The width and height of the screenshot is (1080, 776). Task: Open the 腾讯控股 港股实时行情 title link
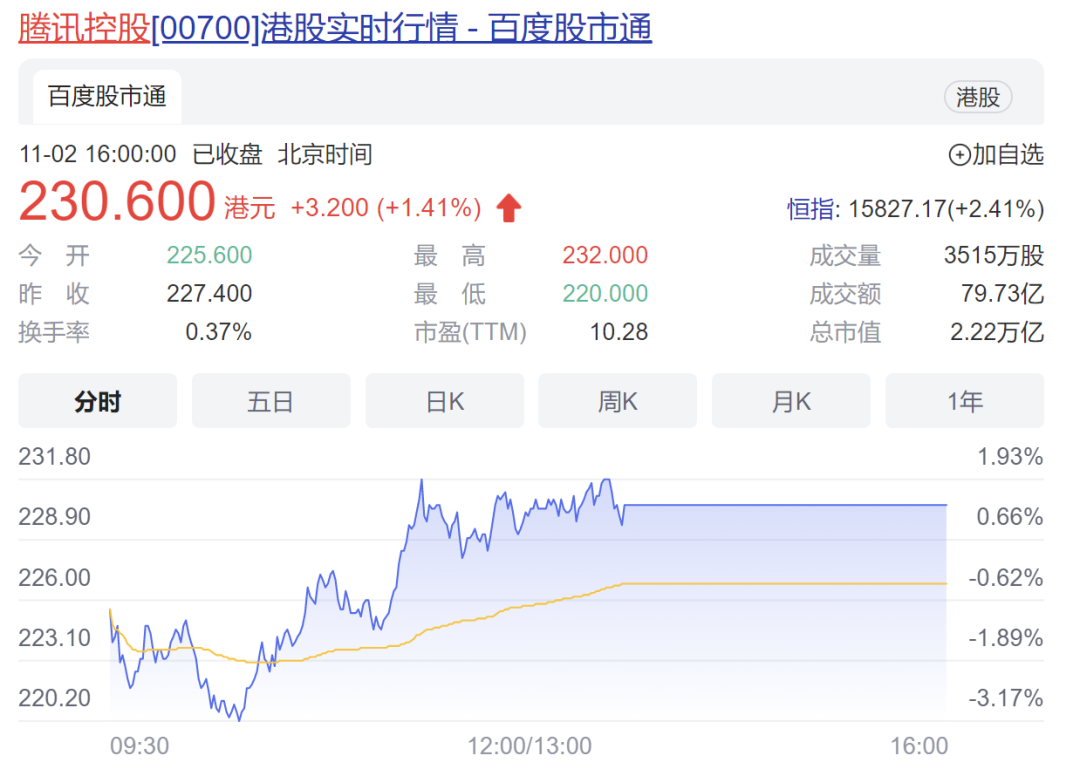(335, 28)
